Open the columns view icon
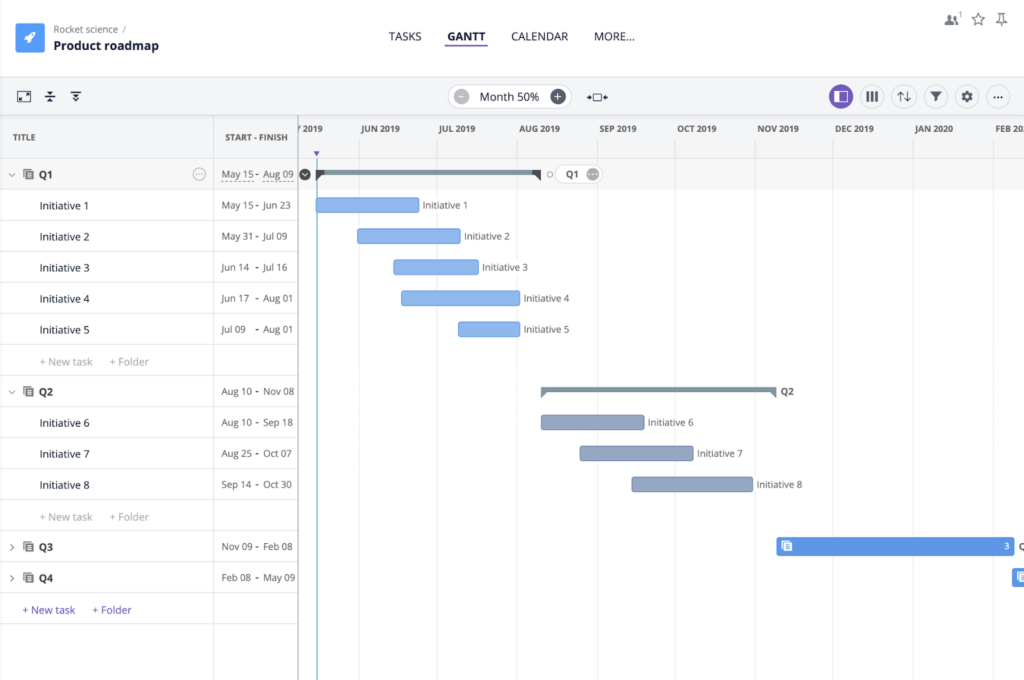Image resolution: width=1024 pixels, height=680 pixels. (872, 96)
